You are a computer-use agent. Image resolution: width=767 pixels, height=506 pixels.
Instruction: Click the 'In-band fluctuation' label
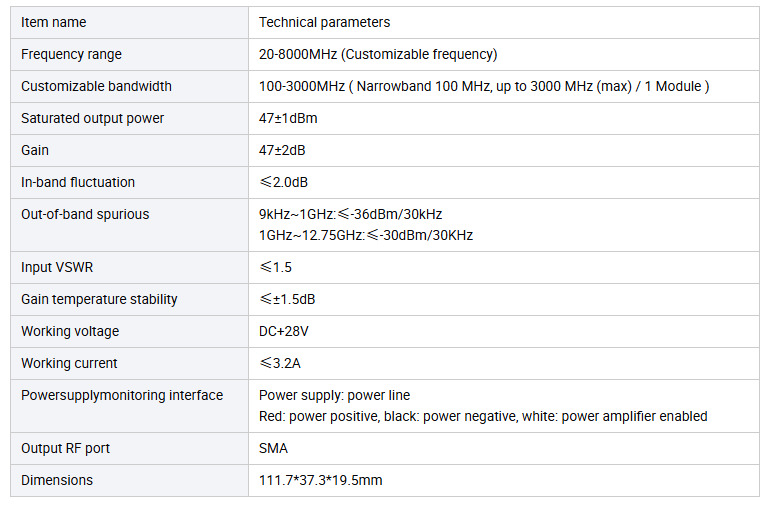[x=78, y=182]
